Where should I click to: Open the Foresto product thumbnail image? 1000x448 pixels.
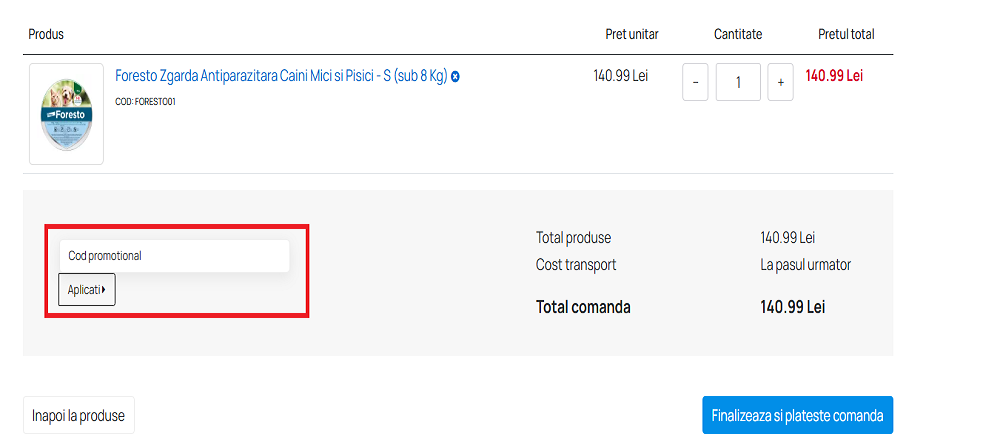[66, 114]
